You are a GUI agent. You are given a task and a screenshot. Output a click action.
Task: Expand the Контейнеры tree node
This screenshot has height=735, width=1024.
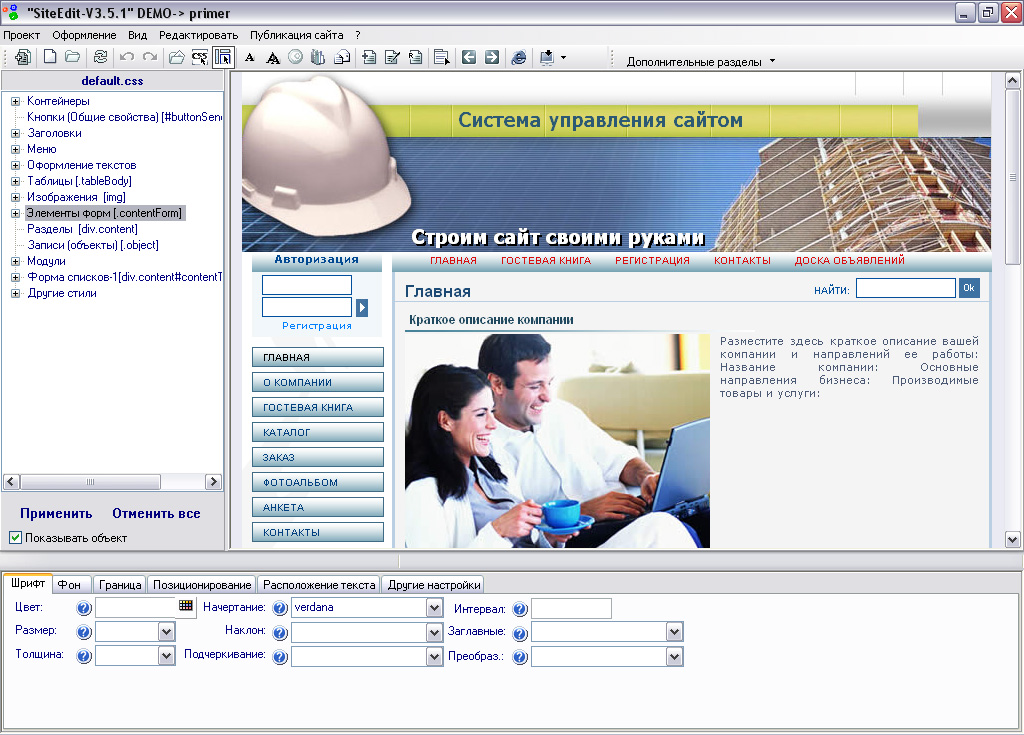coord(16,101)
